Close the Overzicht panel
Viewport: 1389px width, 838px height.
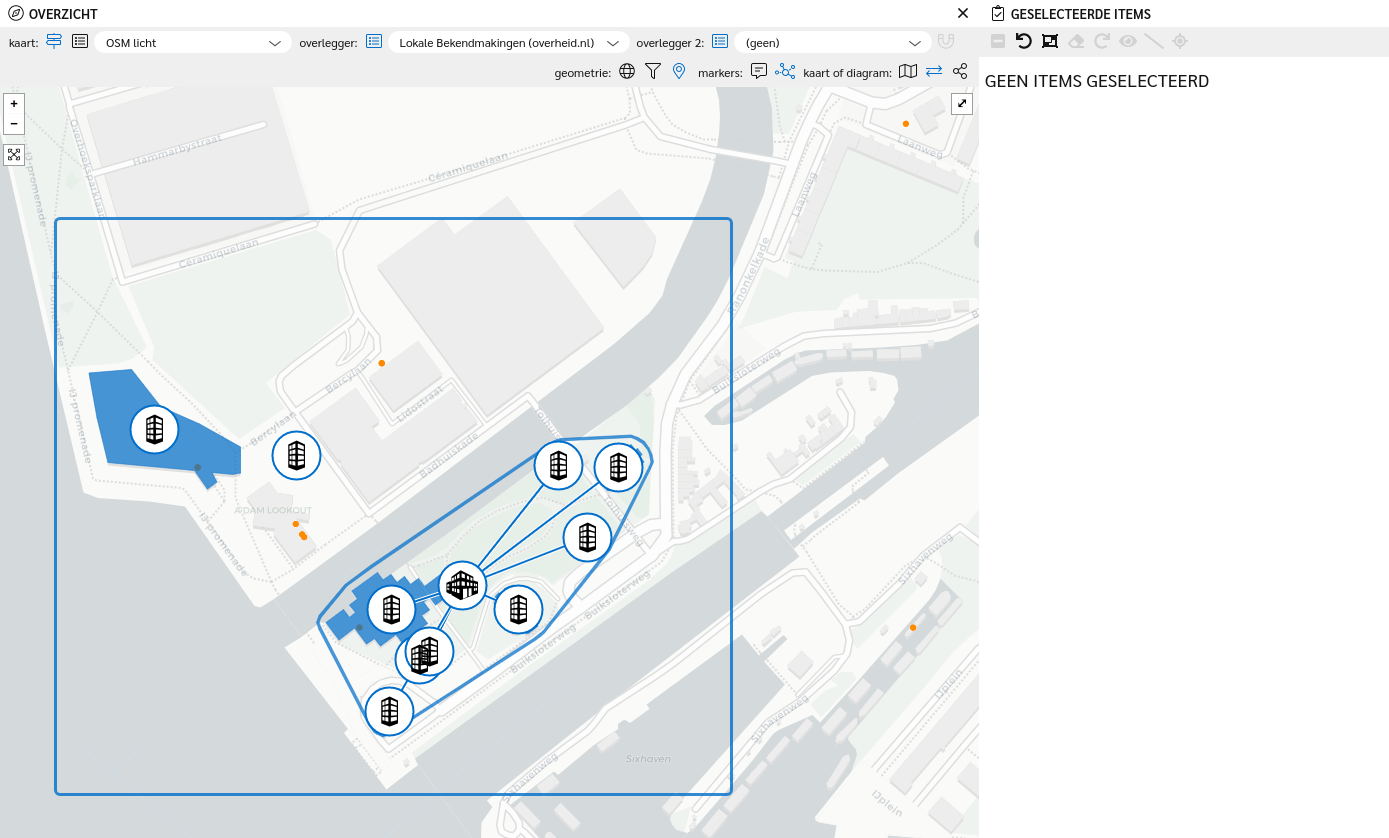click(963, 13)
